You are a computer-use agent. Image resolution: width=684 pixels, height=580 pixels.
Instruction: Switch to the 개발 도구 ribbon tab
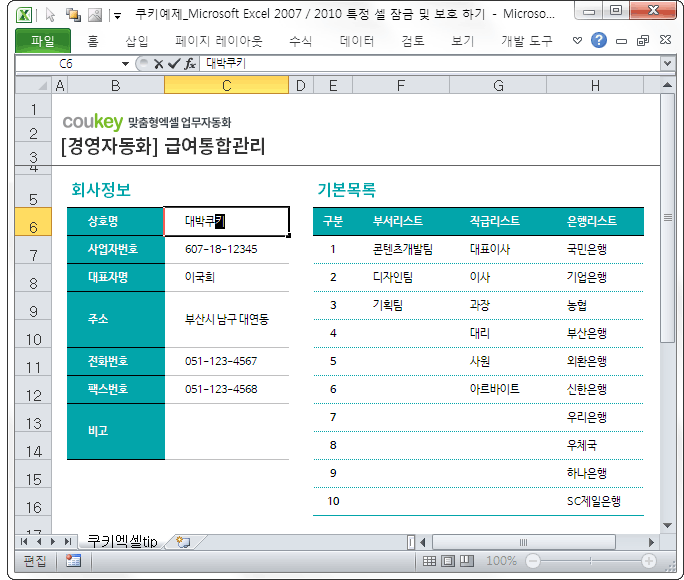pos(527,41)
